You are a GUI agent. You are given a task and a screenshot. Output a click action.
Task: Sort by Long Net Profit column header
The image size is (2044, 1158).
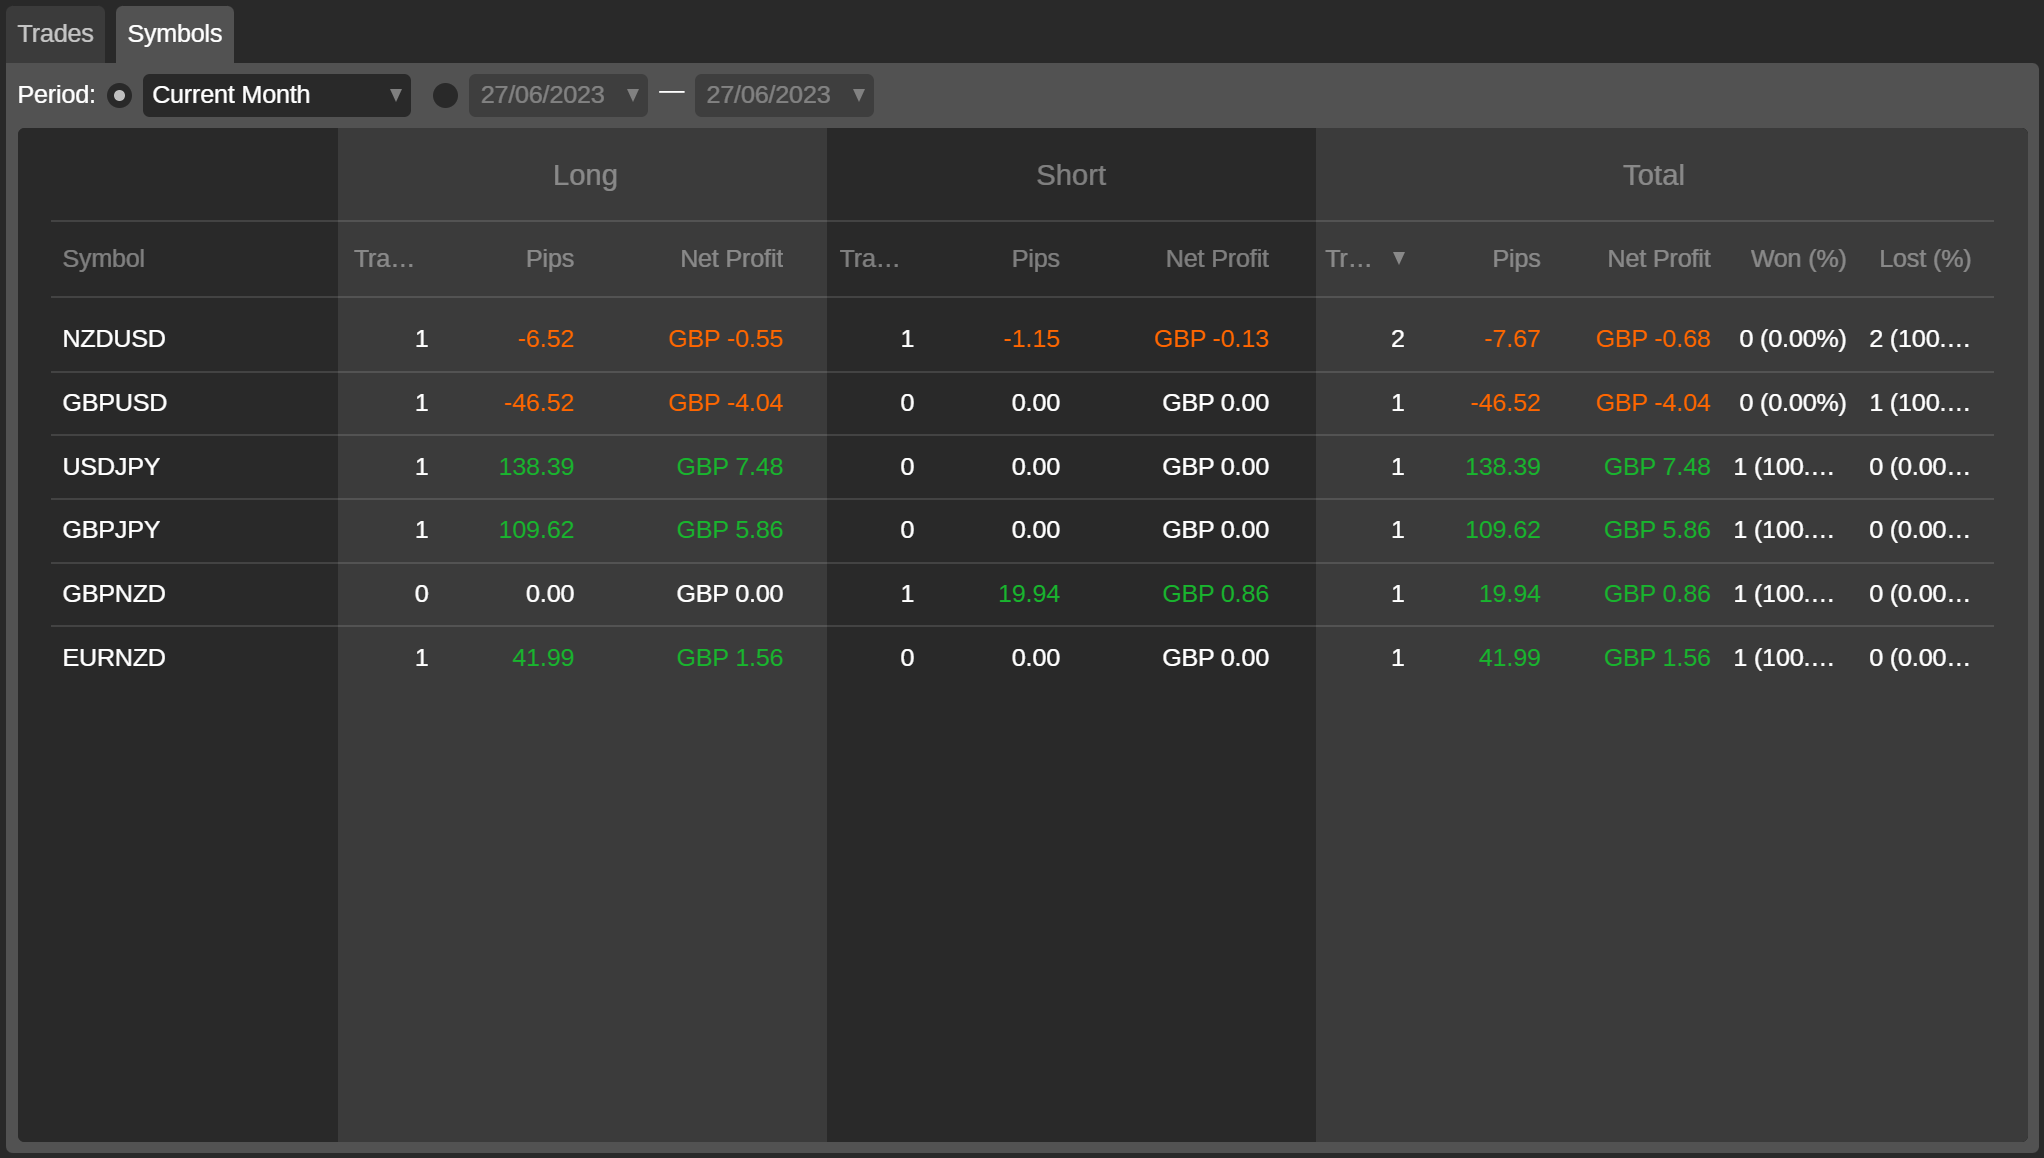coord(731,259)
